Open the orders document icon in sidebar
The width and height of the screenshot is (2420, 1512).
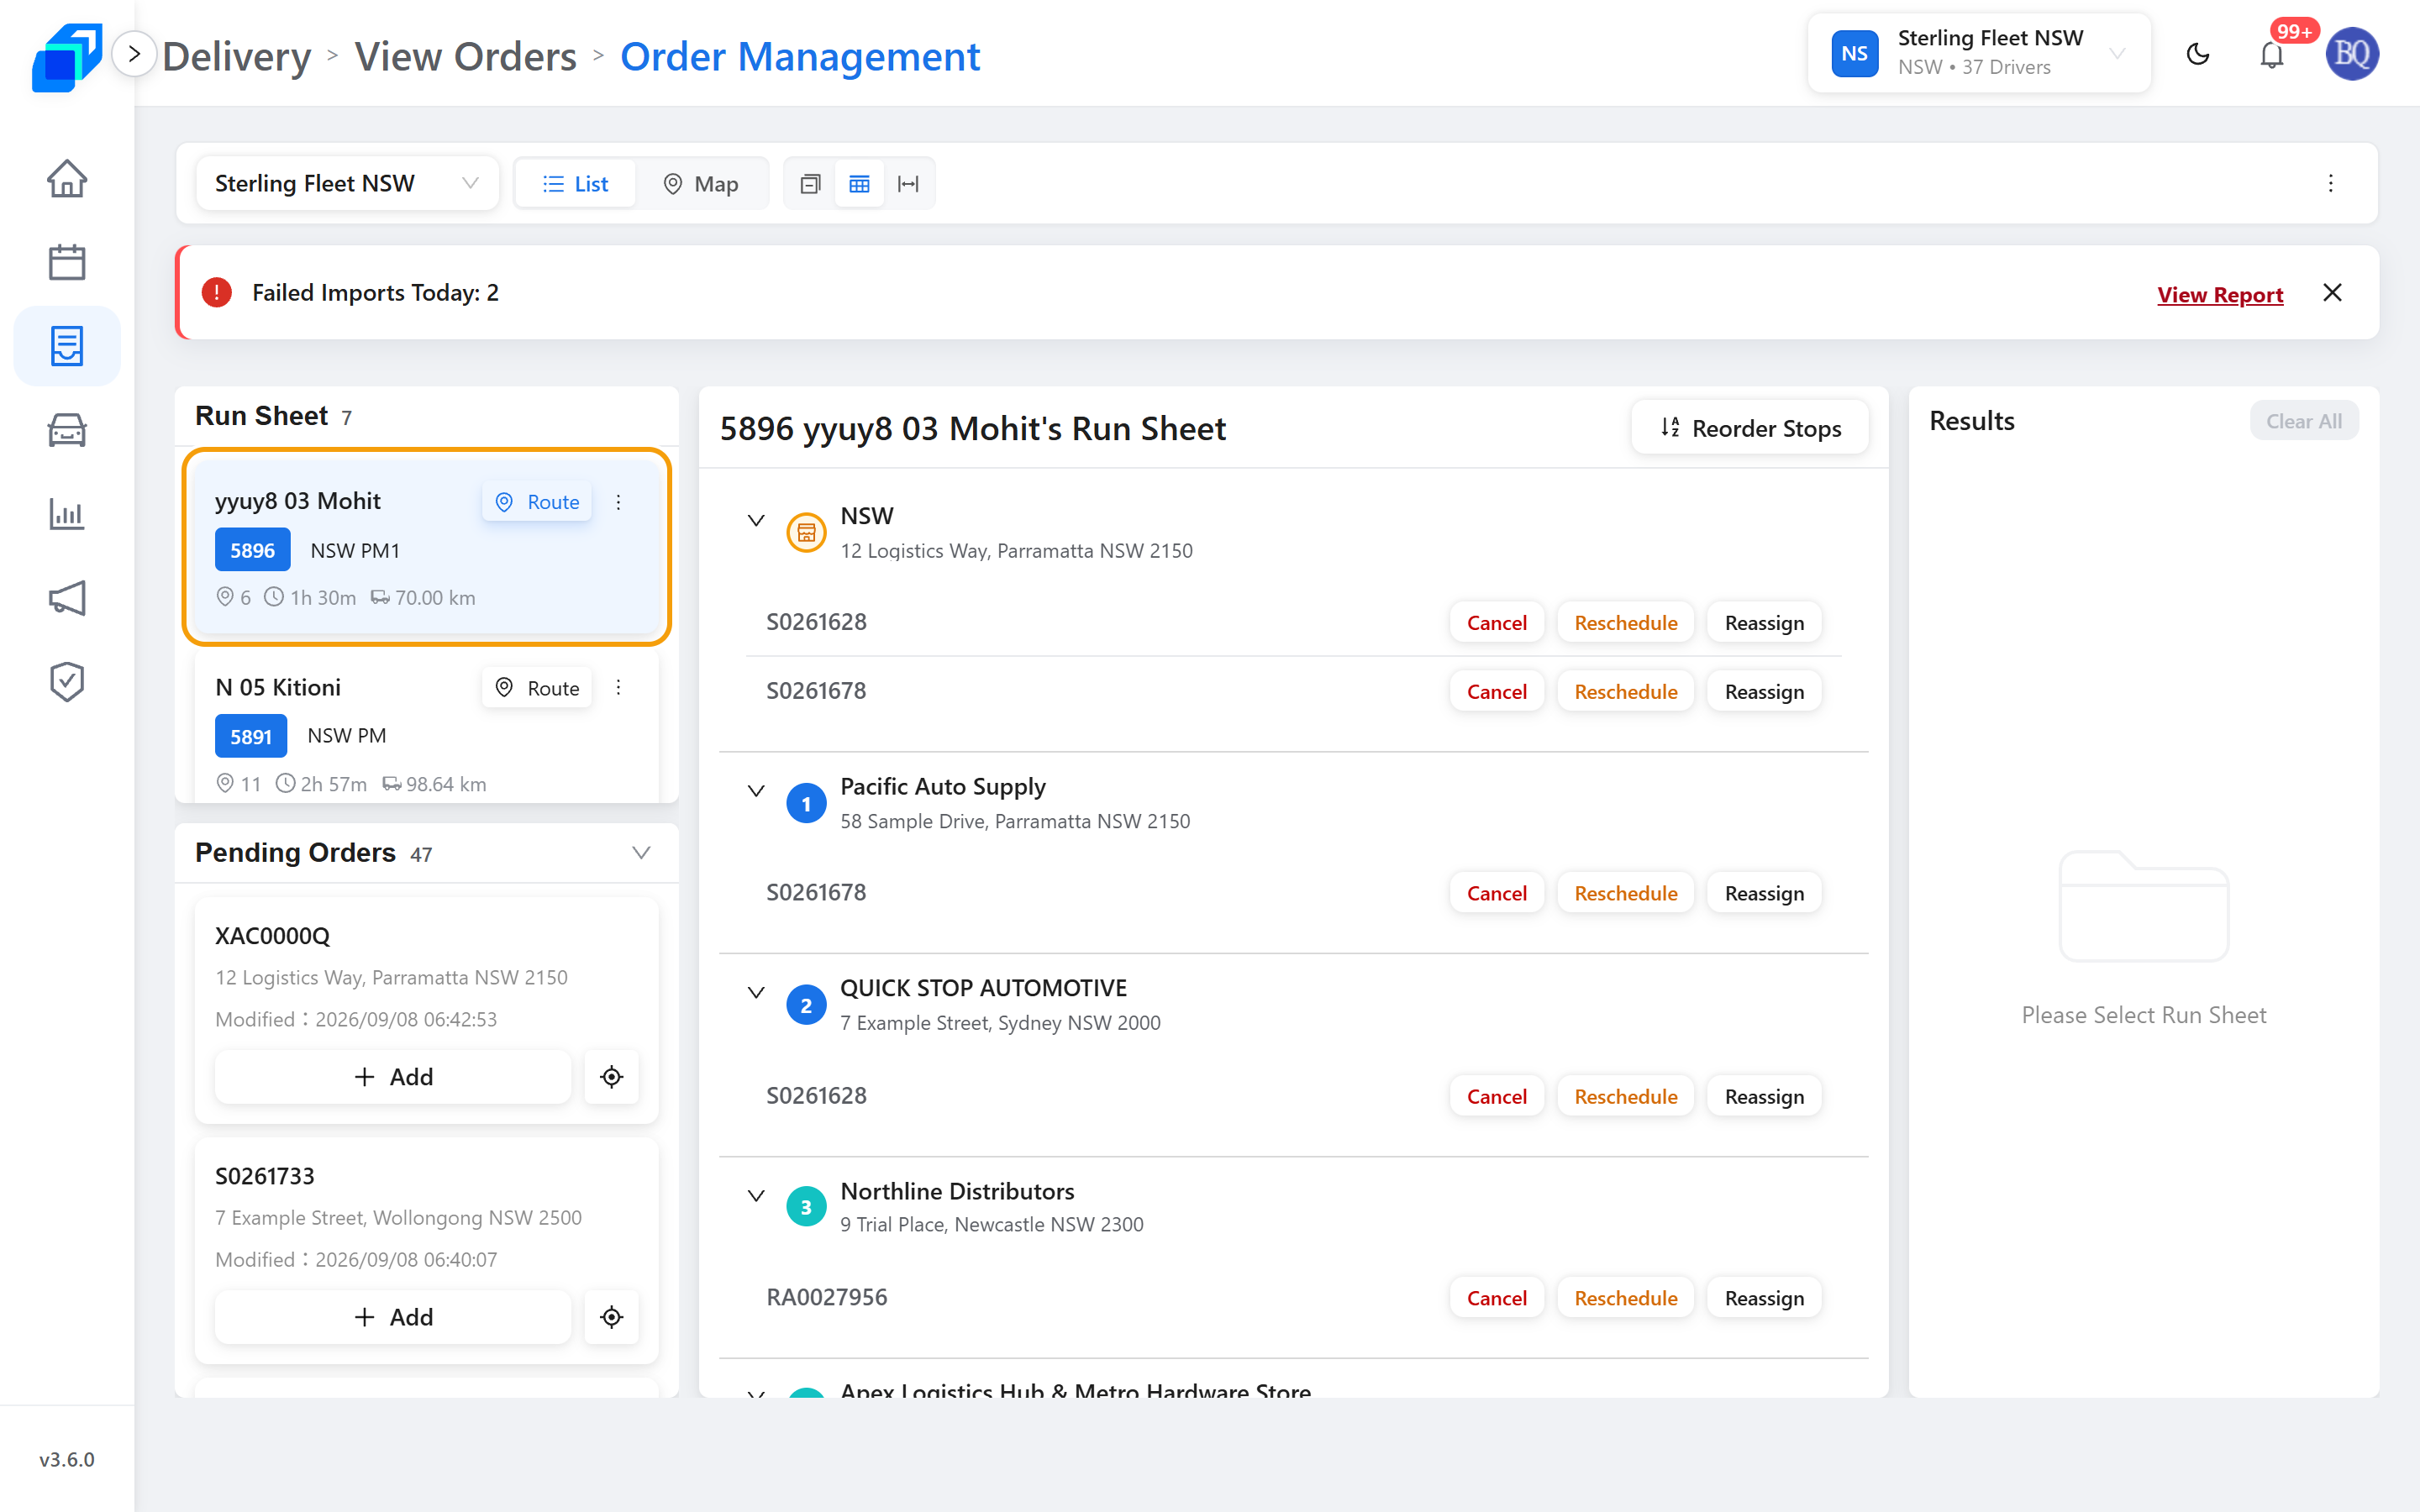67,346
